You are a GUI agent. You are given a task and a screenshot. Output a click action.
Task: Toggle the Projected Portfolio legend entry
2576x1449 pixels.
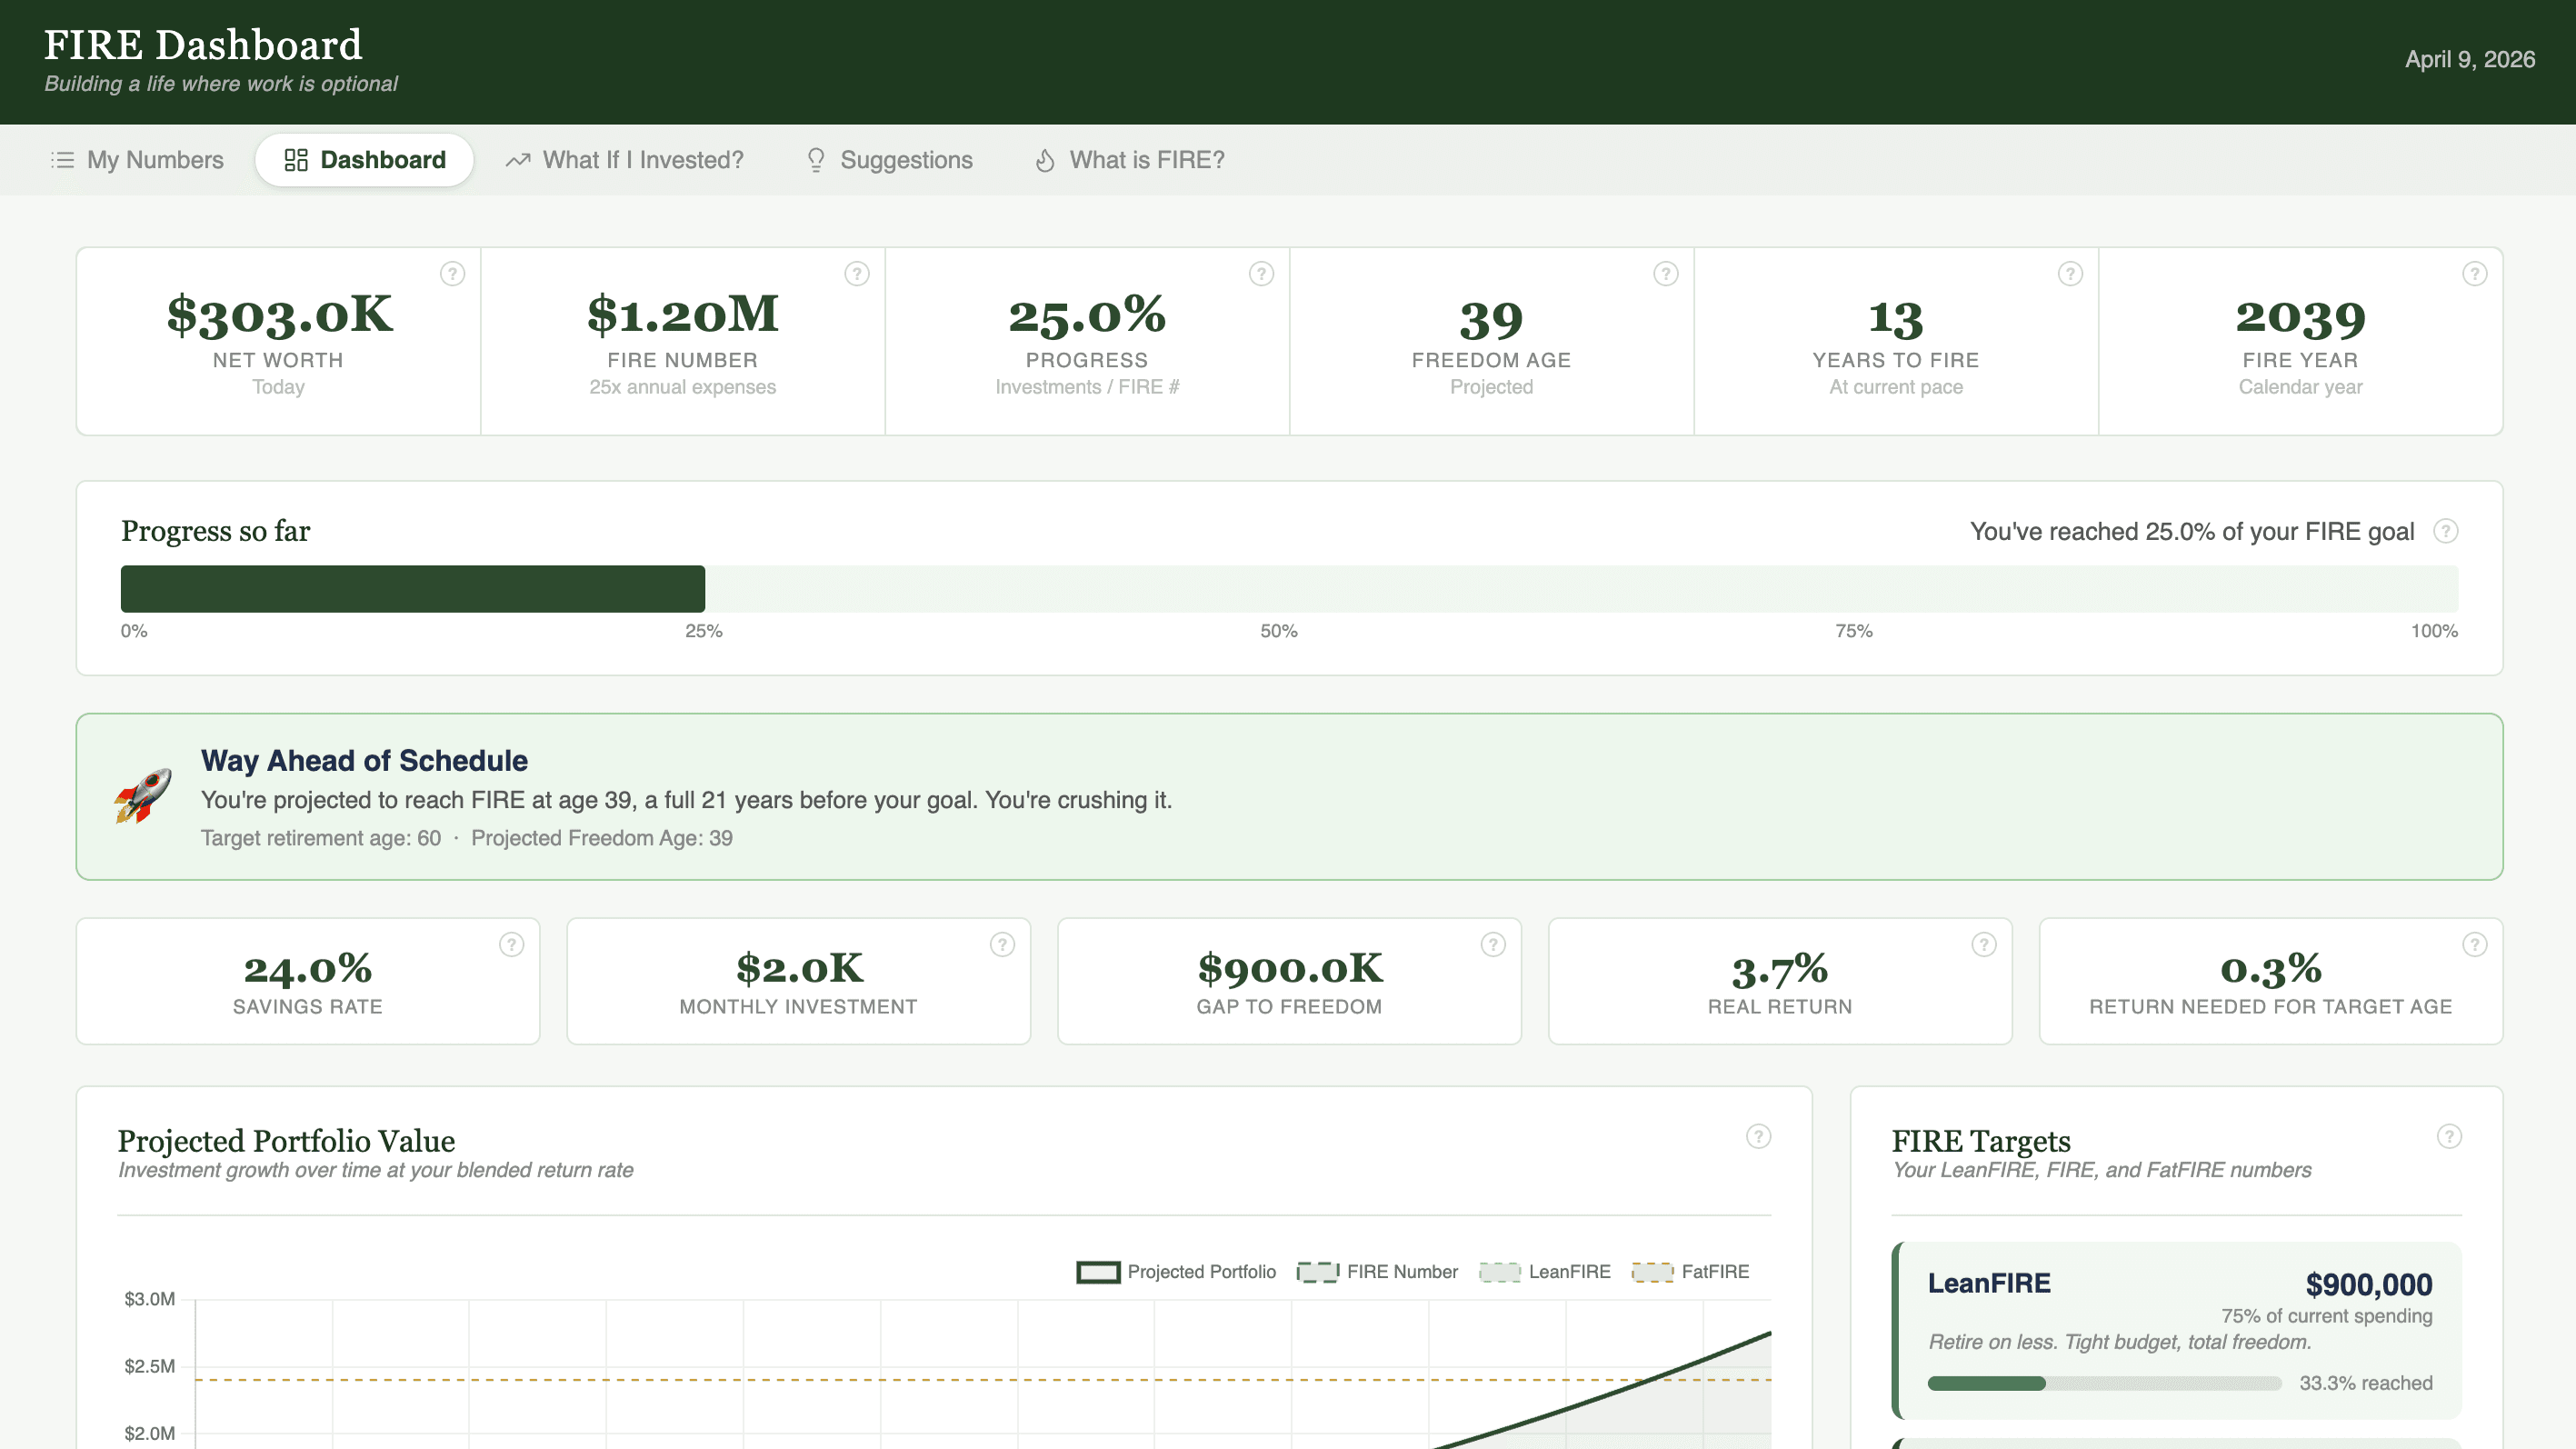[x=1176, y=1272]
